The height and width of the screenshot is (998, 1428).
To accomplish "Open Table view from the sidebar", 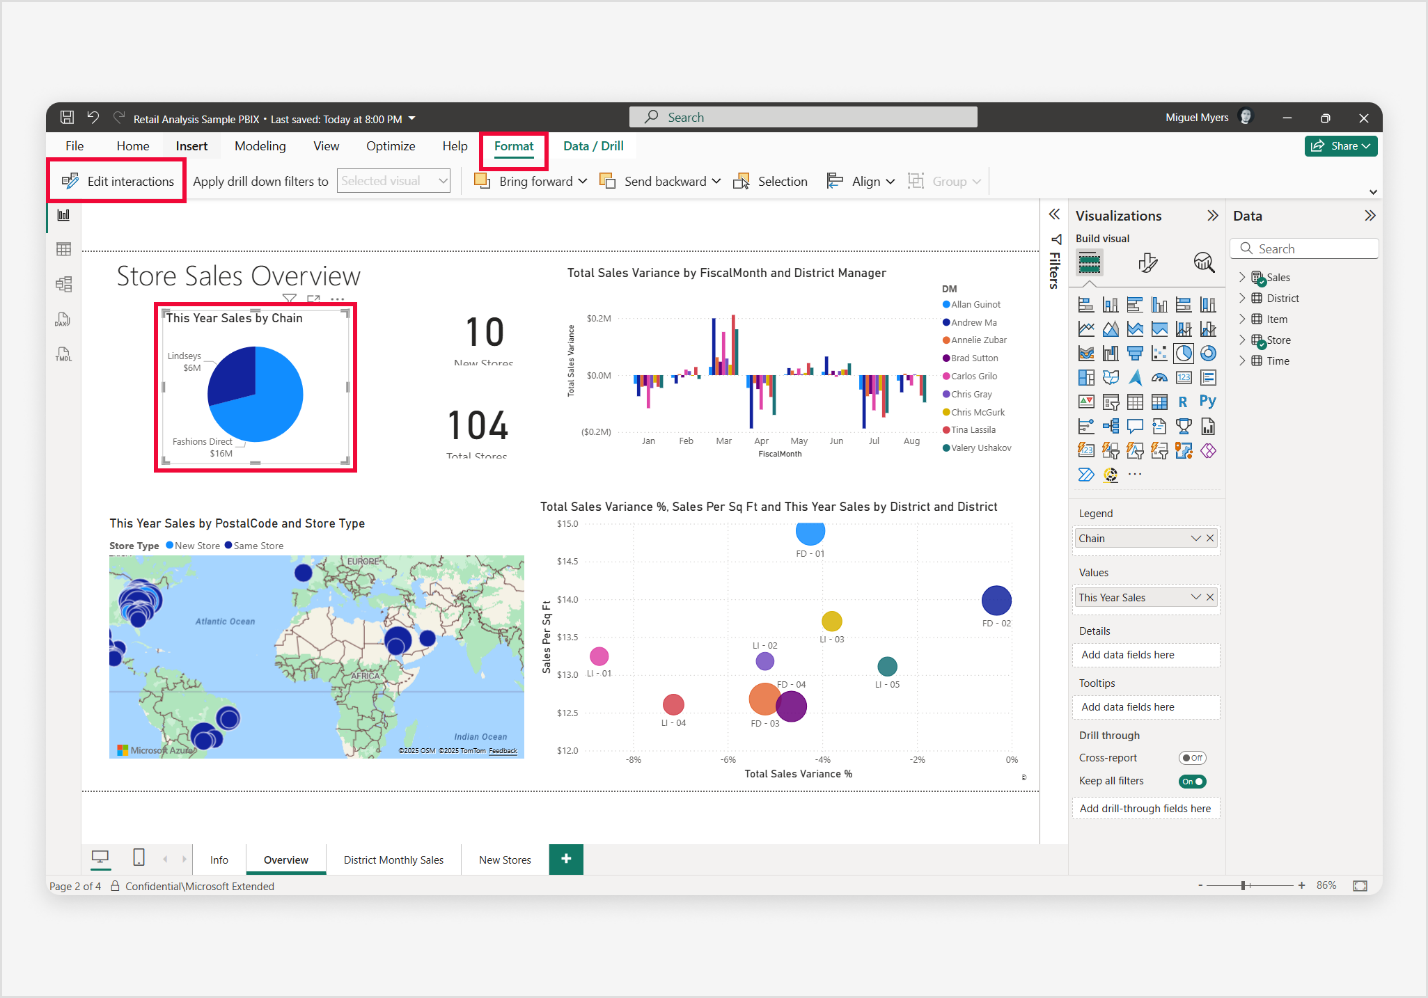I will [x=63, y=249].
